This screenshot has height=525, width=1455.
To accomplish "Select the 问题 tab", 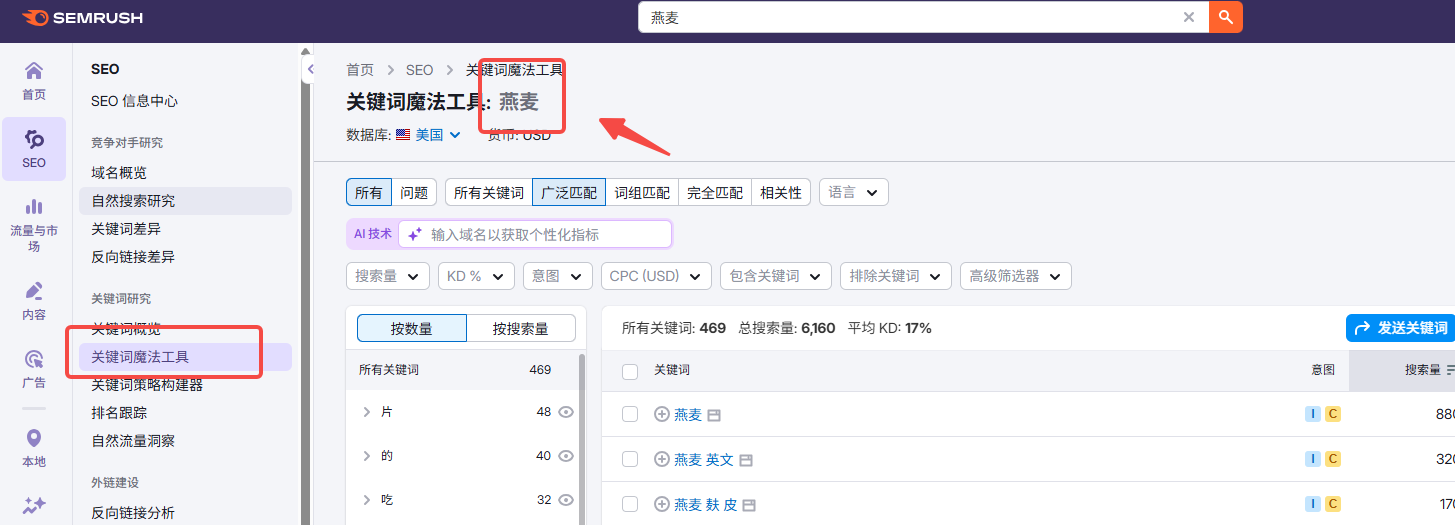I will click(x=414, y=192).
